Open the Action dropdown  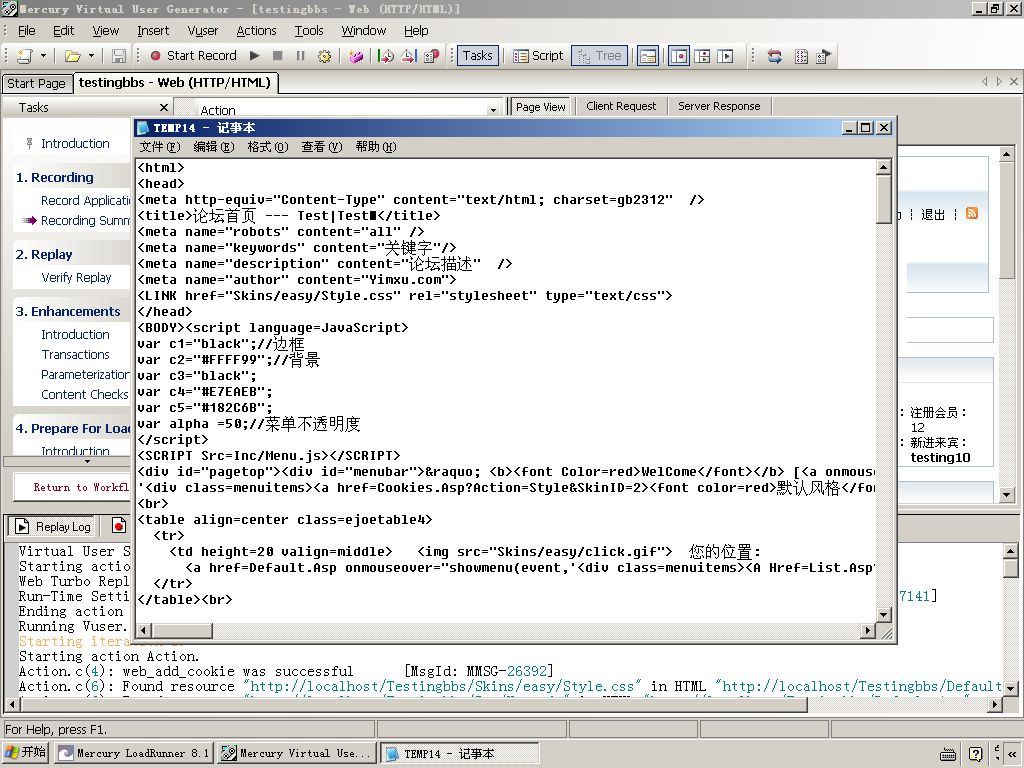click(x=493, y=110)
